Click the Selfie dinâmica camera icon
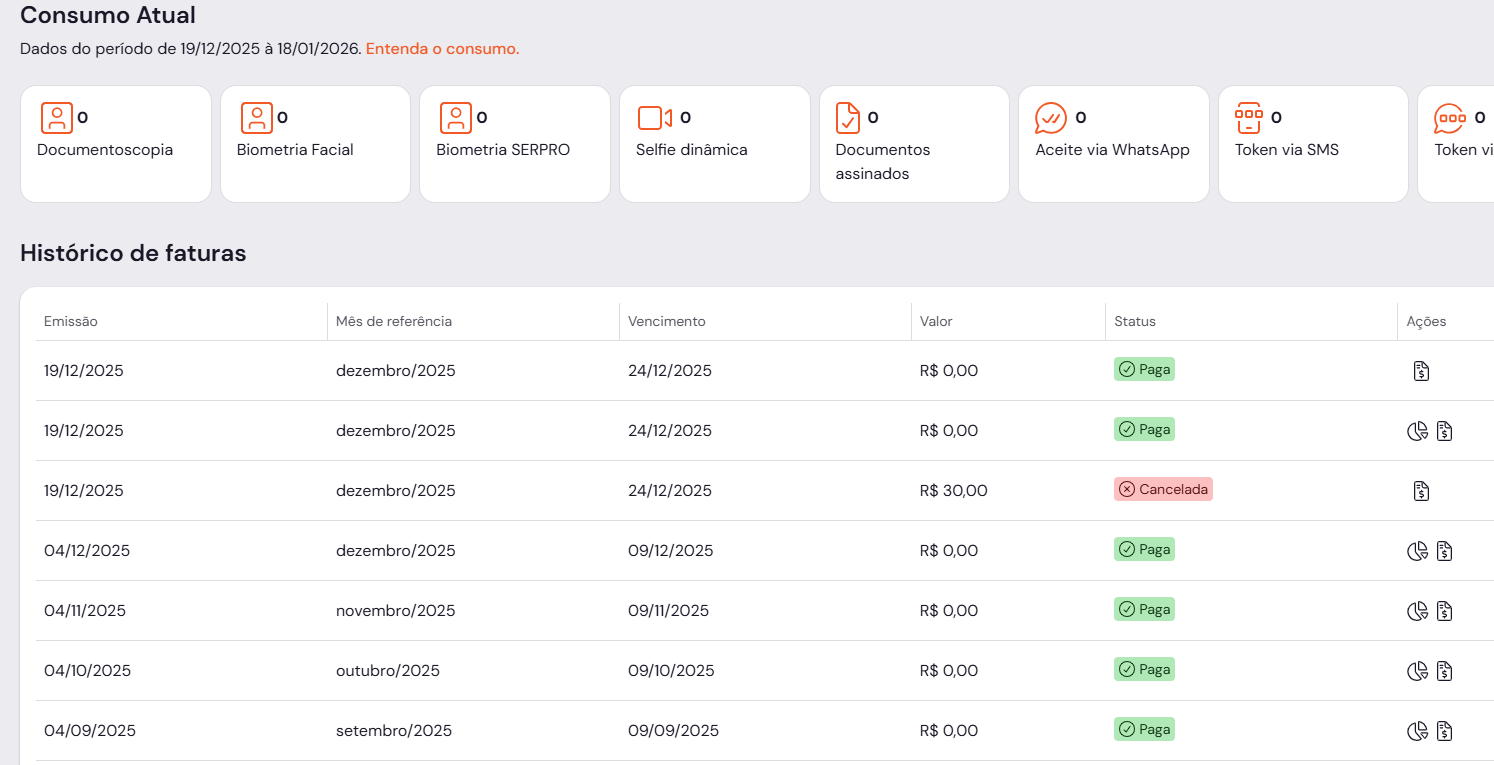The width and height of the screenshot is (1494, 765). 654,118
